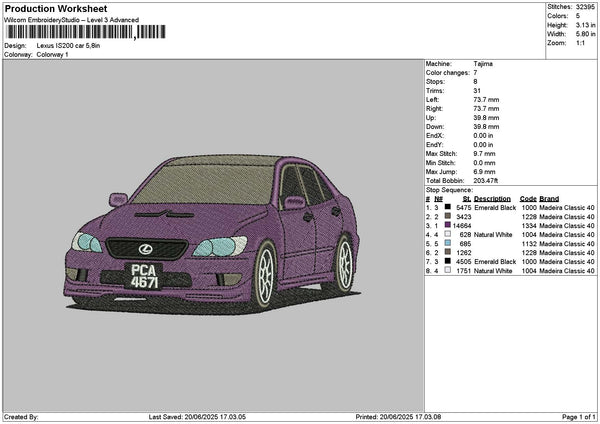Viewport: 600px width, 424px height.
Task: Click stitch count 3423 in stop row 2
Action: 463,217
